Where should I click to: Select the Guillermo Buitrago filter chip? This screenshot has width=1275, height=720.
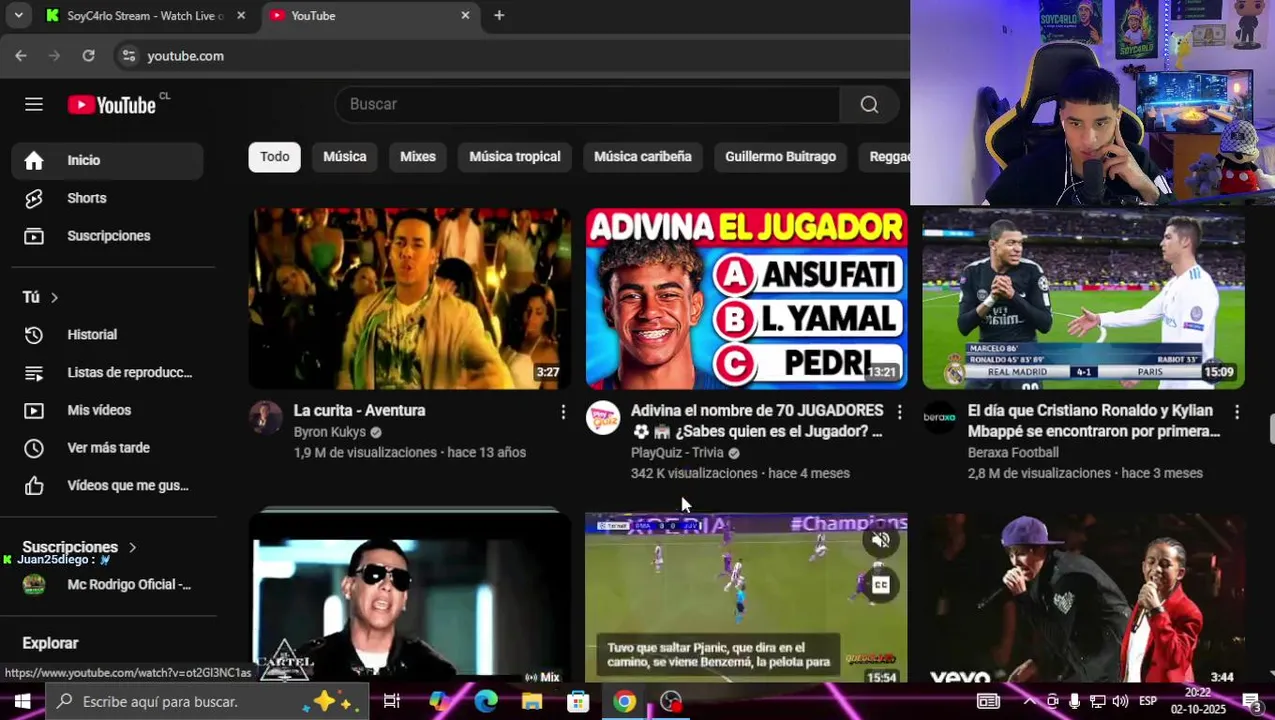click(781, 157)
